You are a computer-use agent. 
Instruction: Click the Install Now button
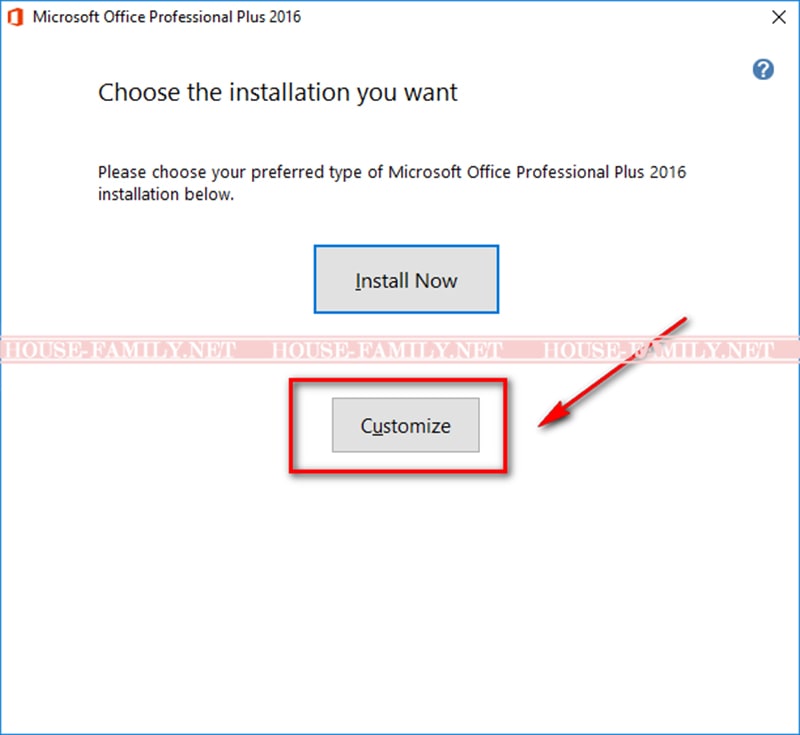[406, 279]
